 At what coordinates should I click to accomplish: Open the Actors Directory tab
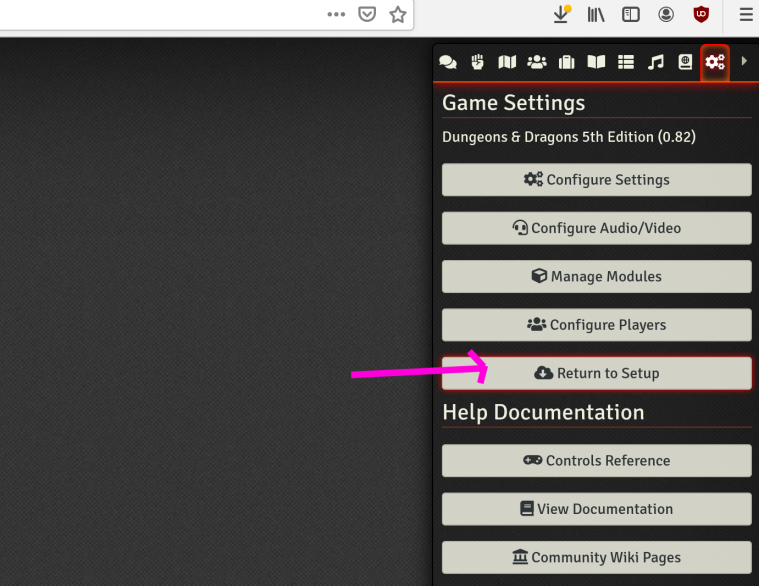(x=537, y=62)
